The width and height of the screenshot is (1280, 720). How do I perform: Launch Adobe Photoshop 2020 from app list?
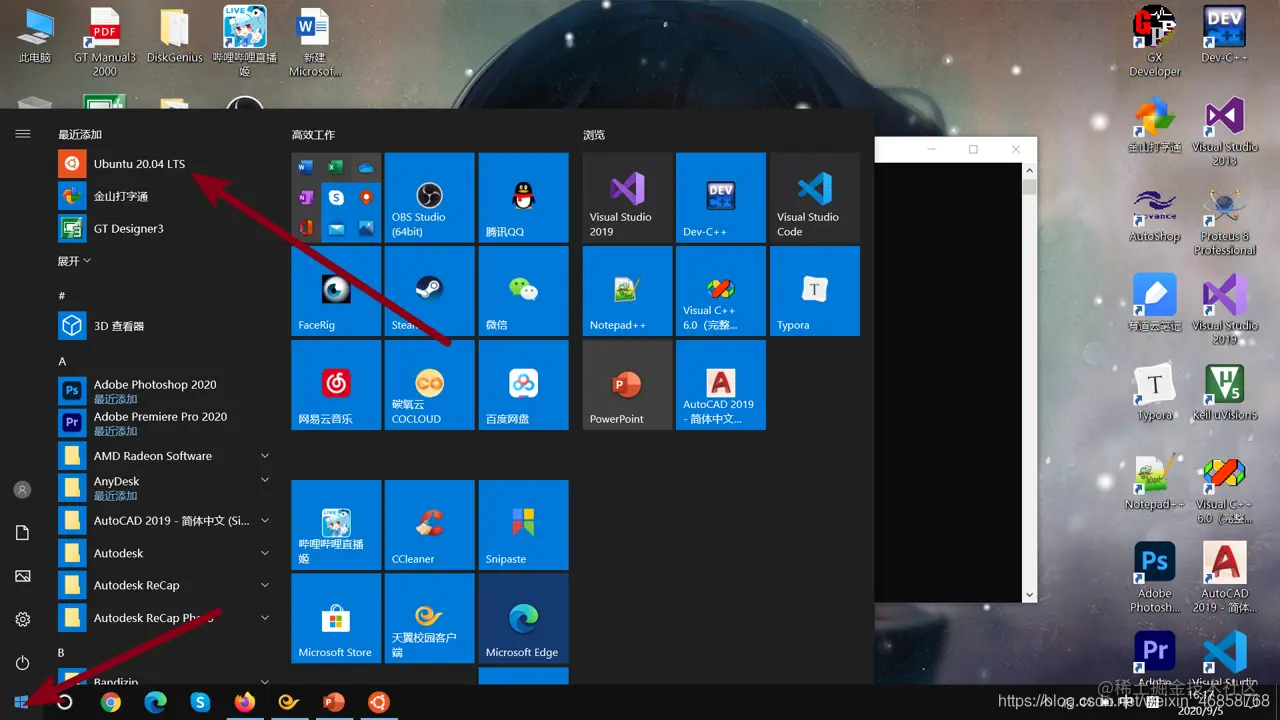(x=164, y=391)
